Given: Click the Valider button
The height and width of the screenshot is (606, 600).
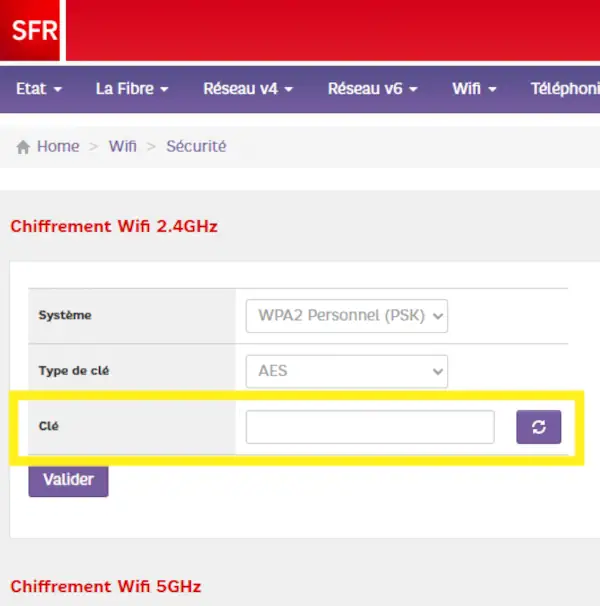Looking at the screenshot, I should point(68,480).
